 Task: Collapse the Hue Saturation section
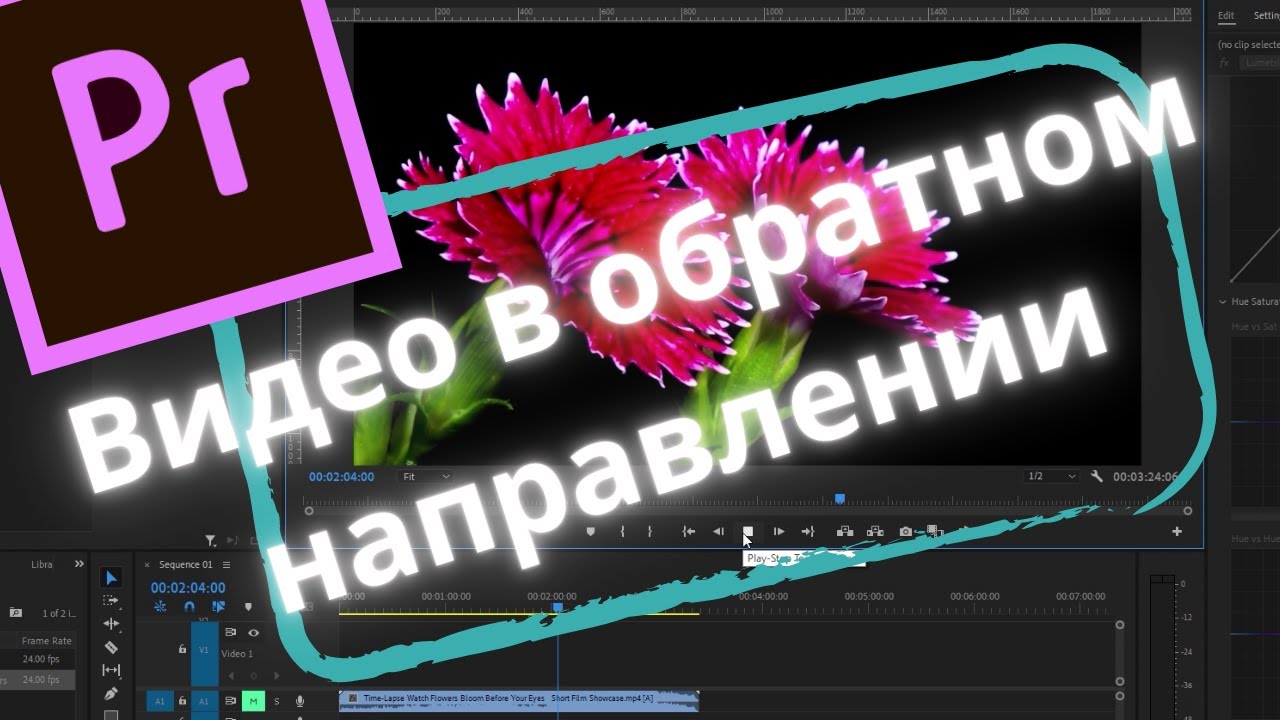tap(1222, 301)
